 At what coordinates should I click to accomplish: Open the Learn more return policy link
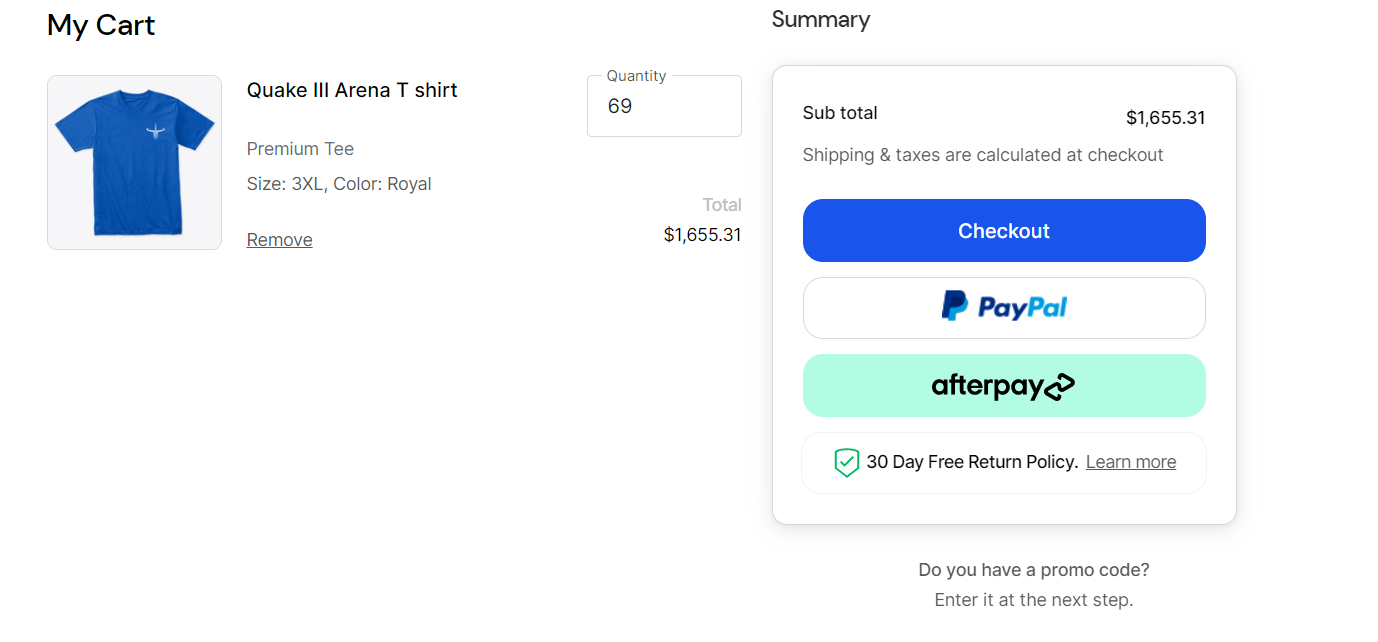1131,462
